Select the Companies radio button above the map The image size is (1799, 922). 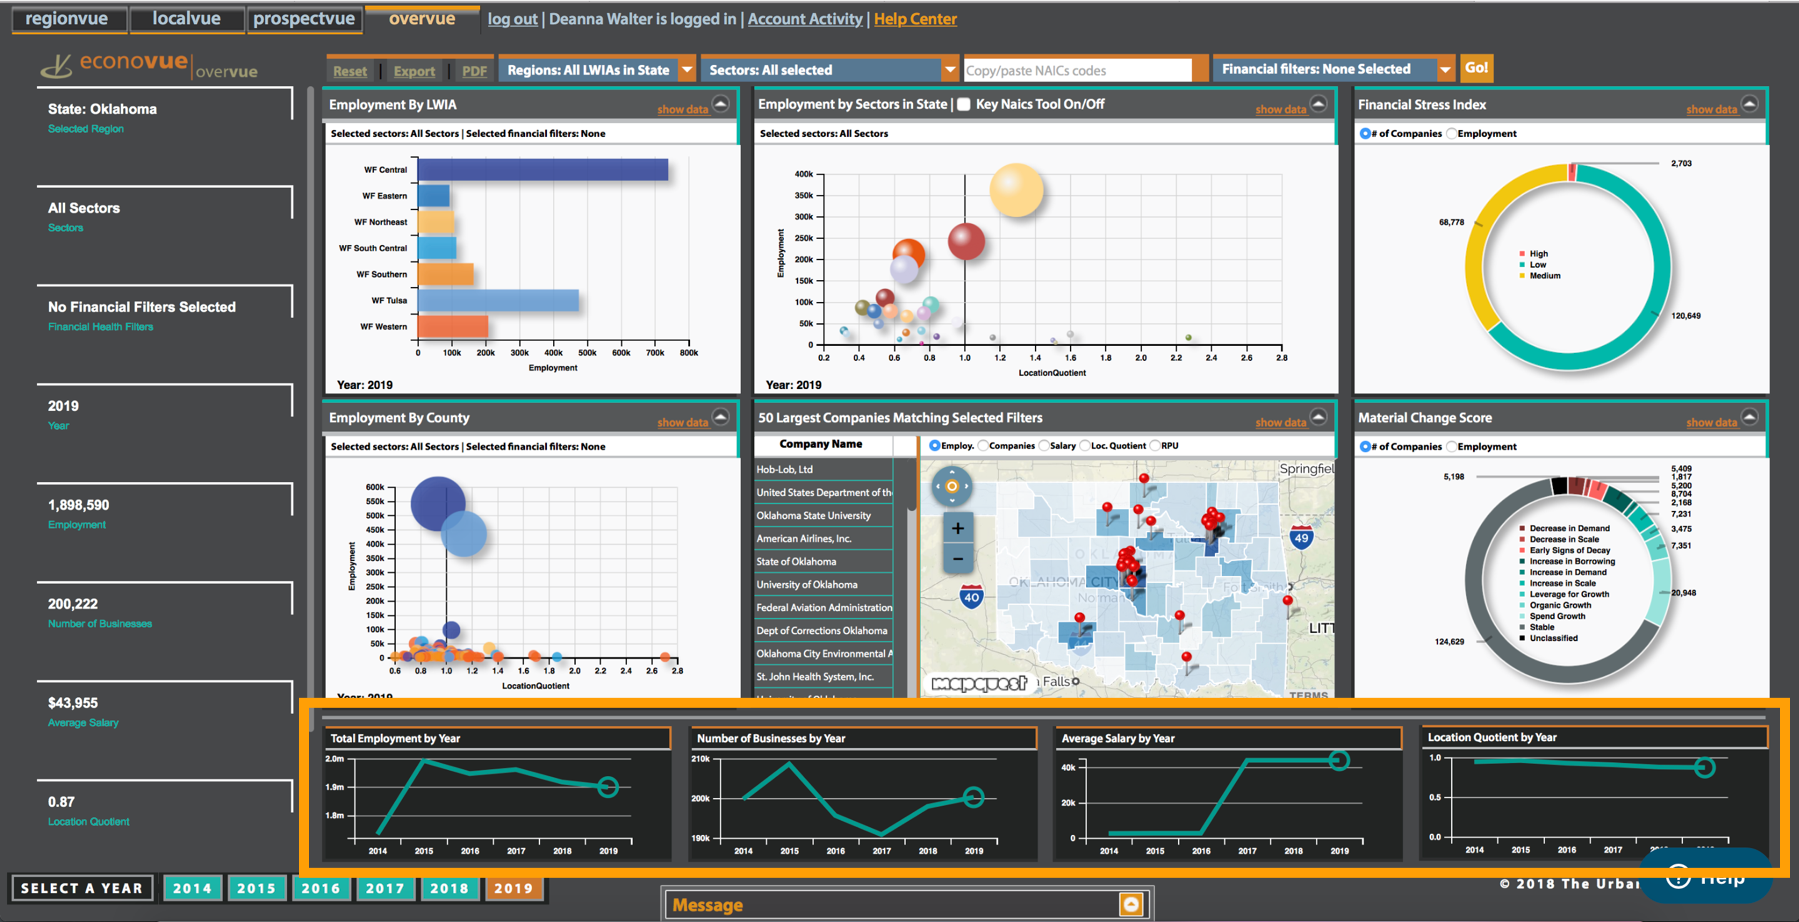[984, 445]
